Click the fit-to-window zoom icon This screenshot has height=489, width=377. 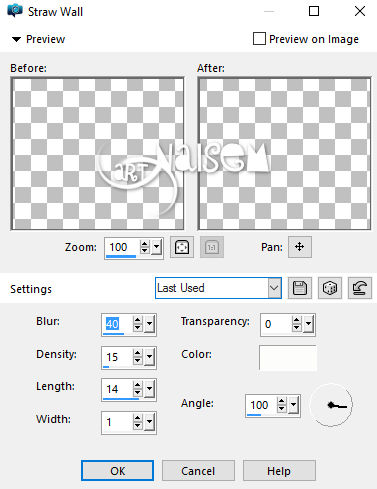click(x=182, y=247)
